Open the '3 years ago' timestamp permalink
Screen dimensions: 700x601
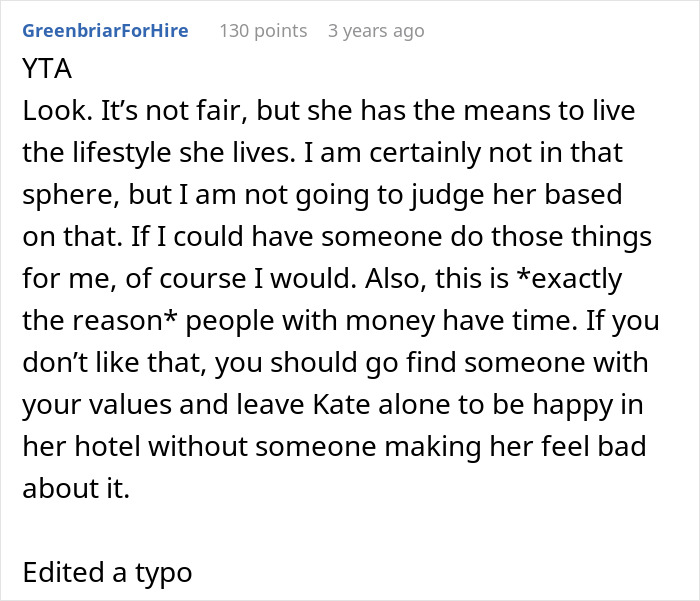376,31
